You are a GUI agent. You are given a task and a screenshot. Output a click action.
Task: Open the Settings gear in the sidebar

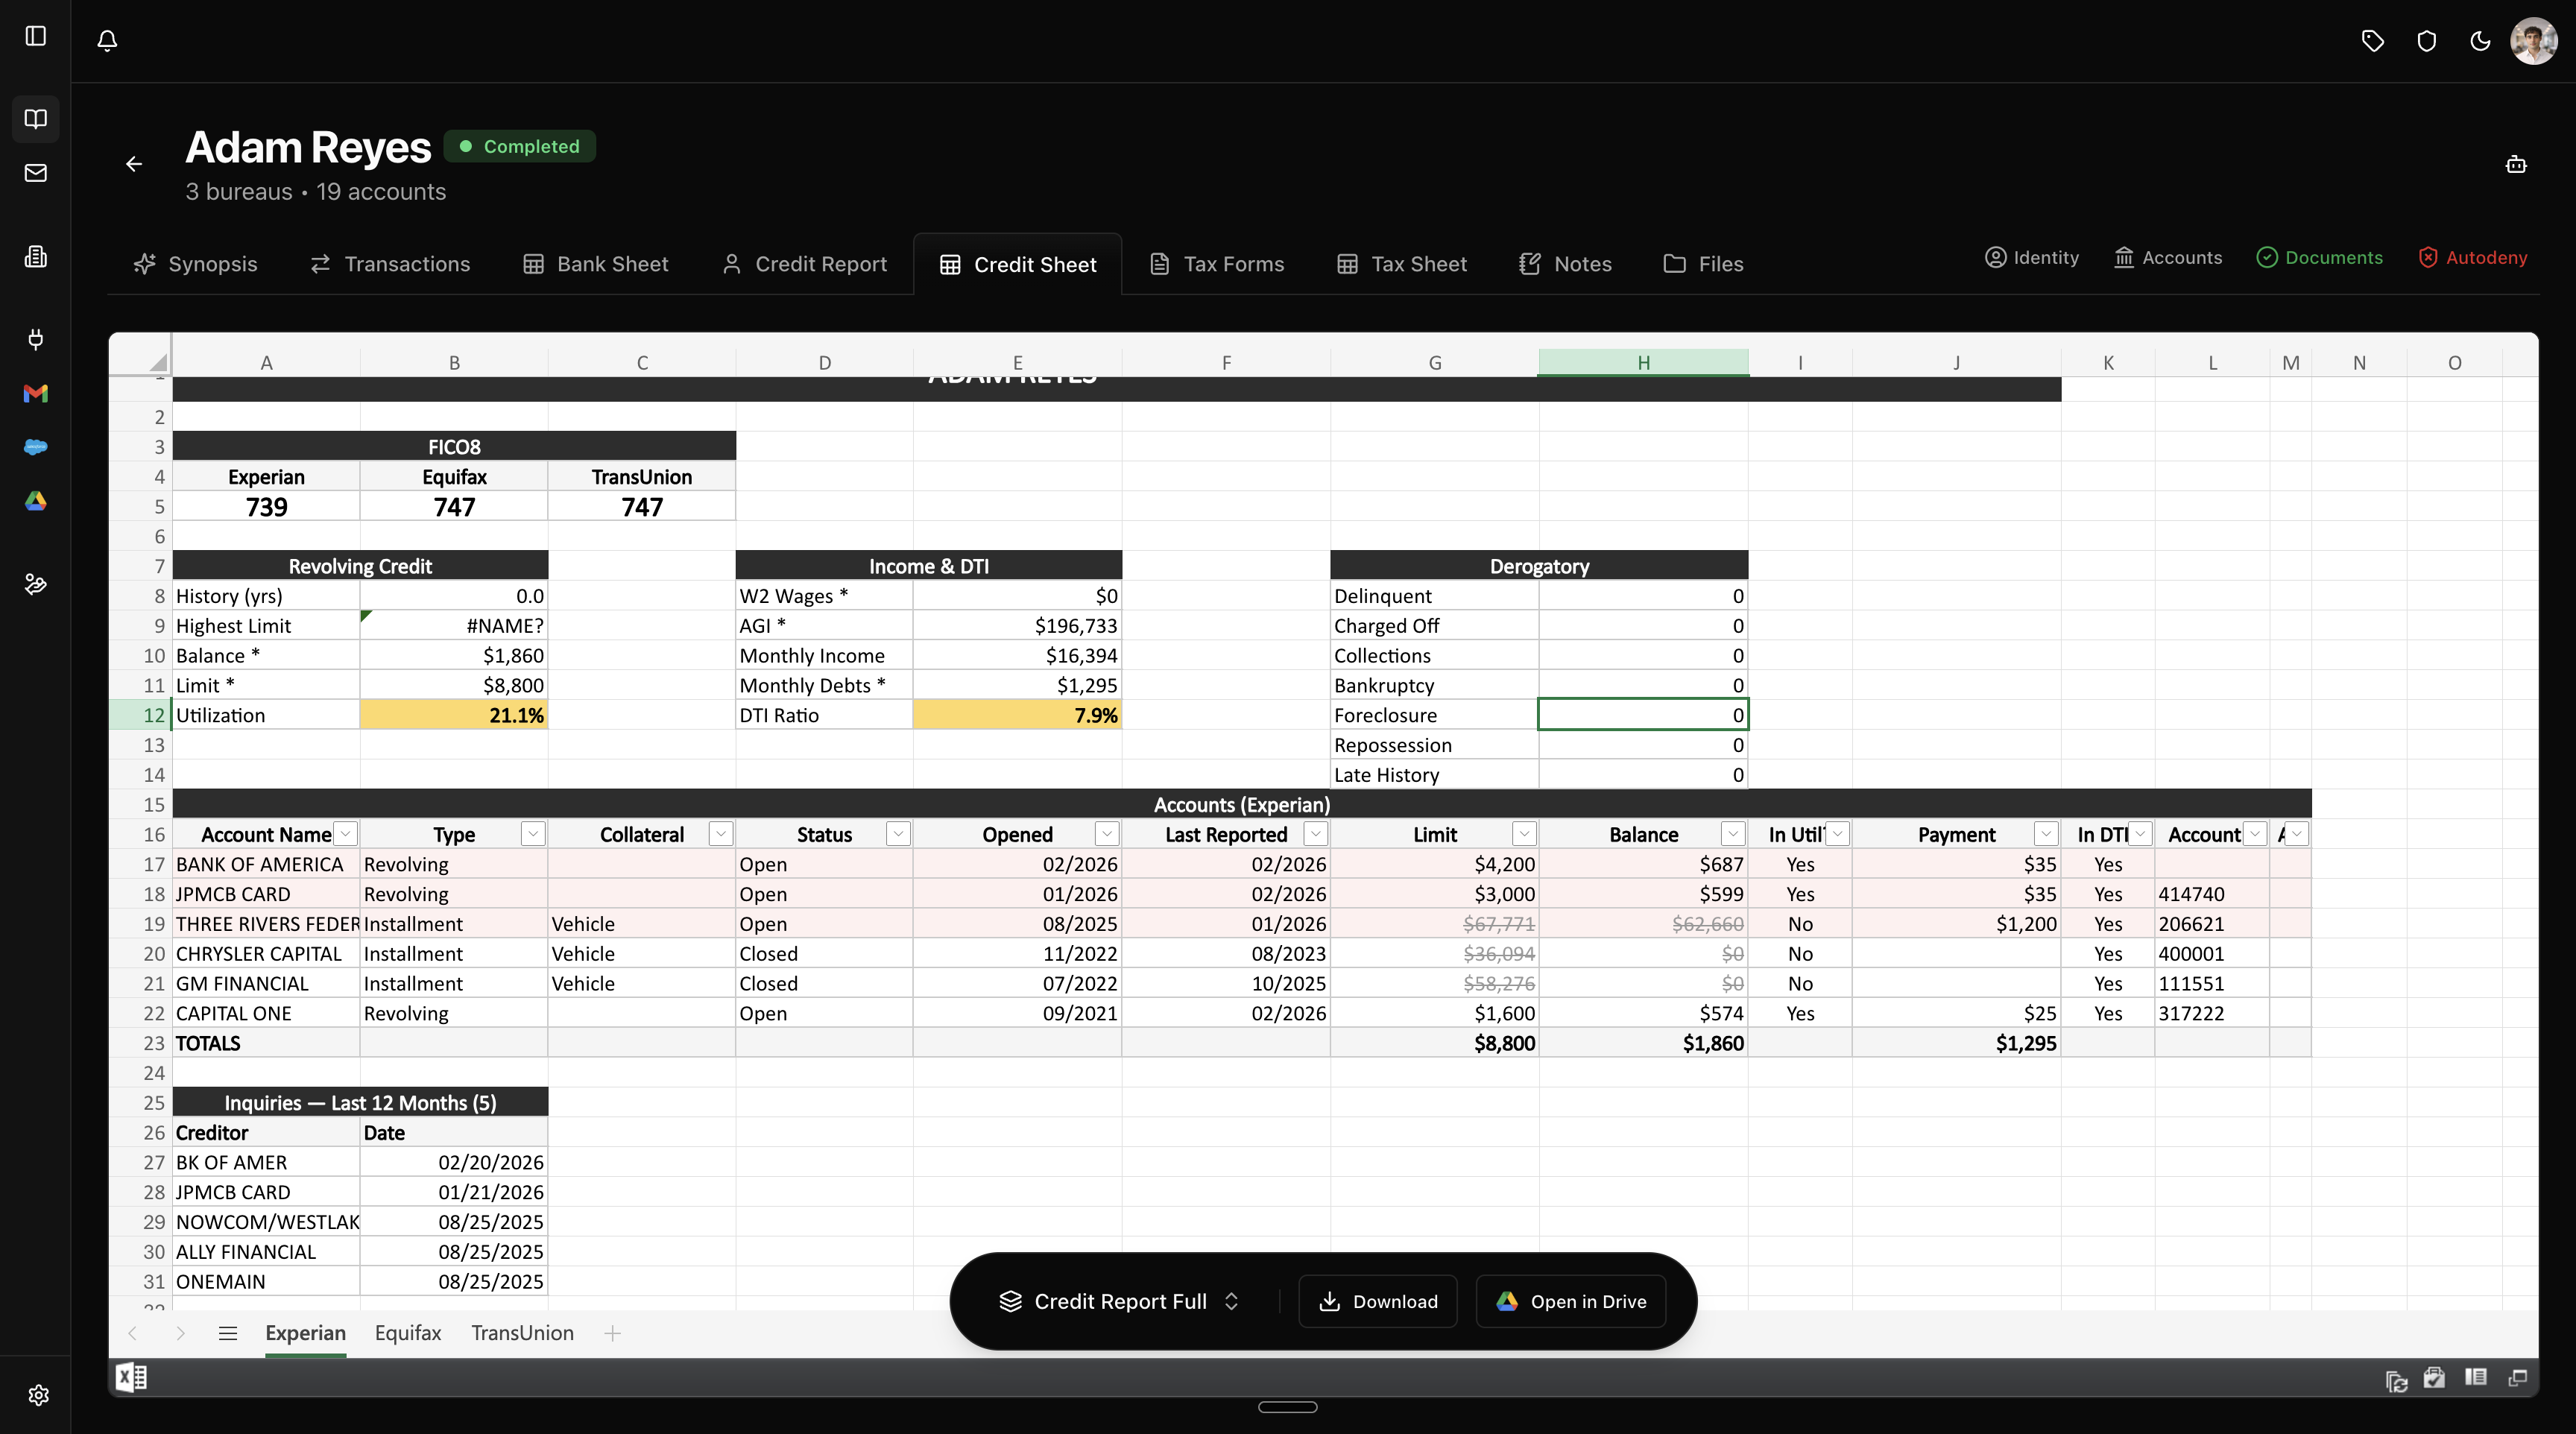39,1394
